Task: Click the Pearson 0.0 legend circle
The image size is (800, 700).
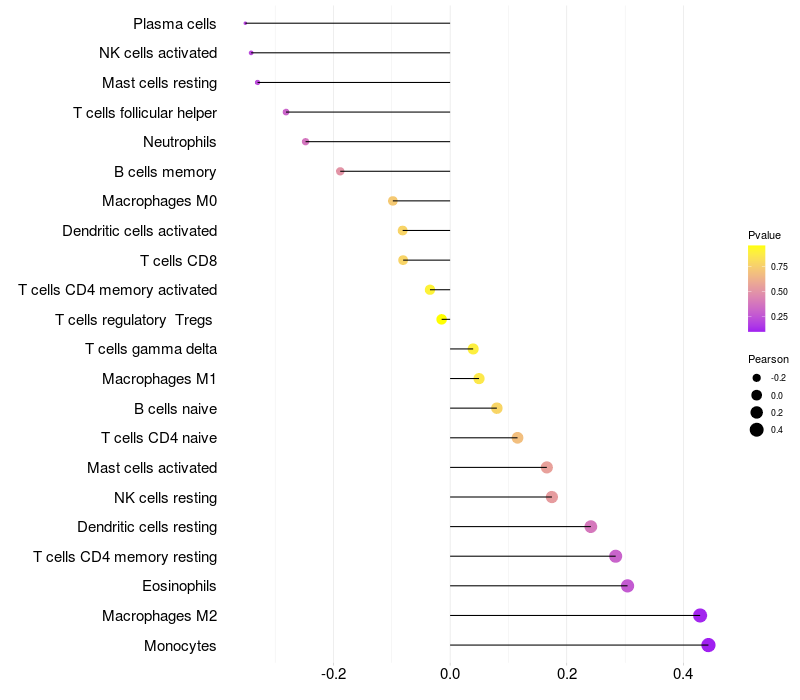Action: click(x=757, y=395)
